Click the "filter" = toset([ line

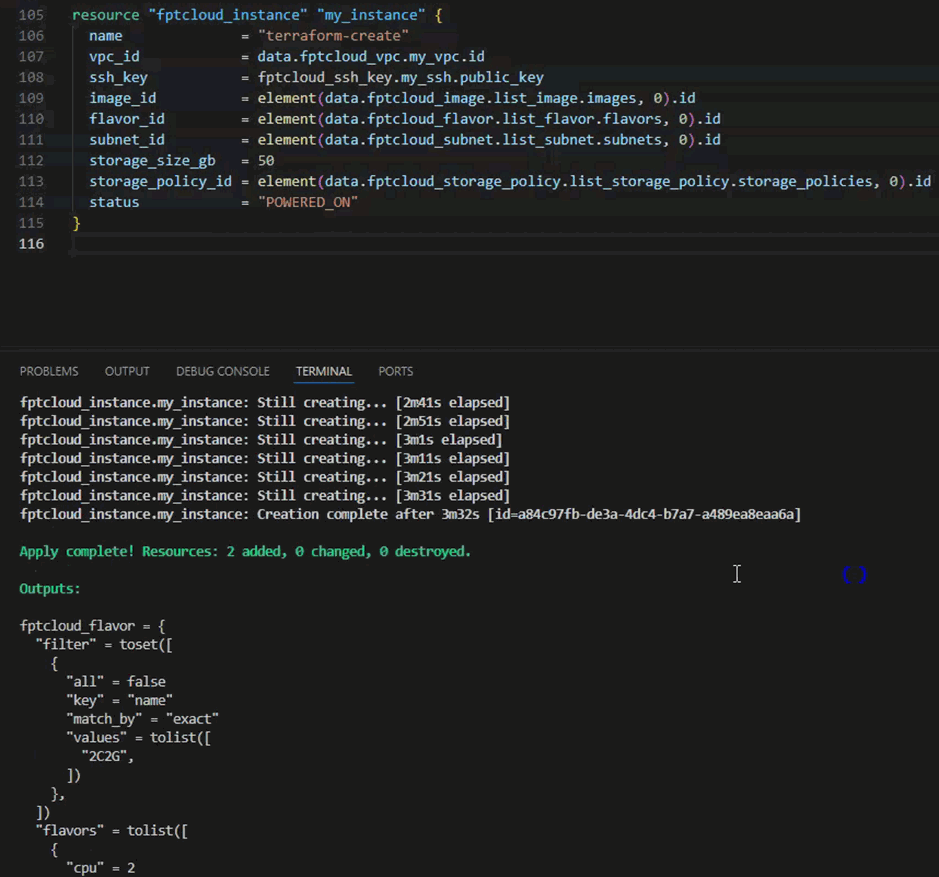point(104,645)
